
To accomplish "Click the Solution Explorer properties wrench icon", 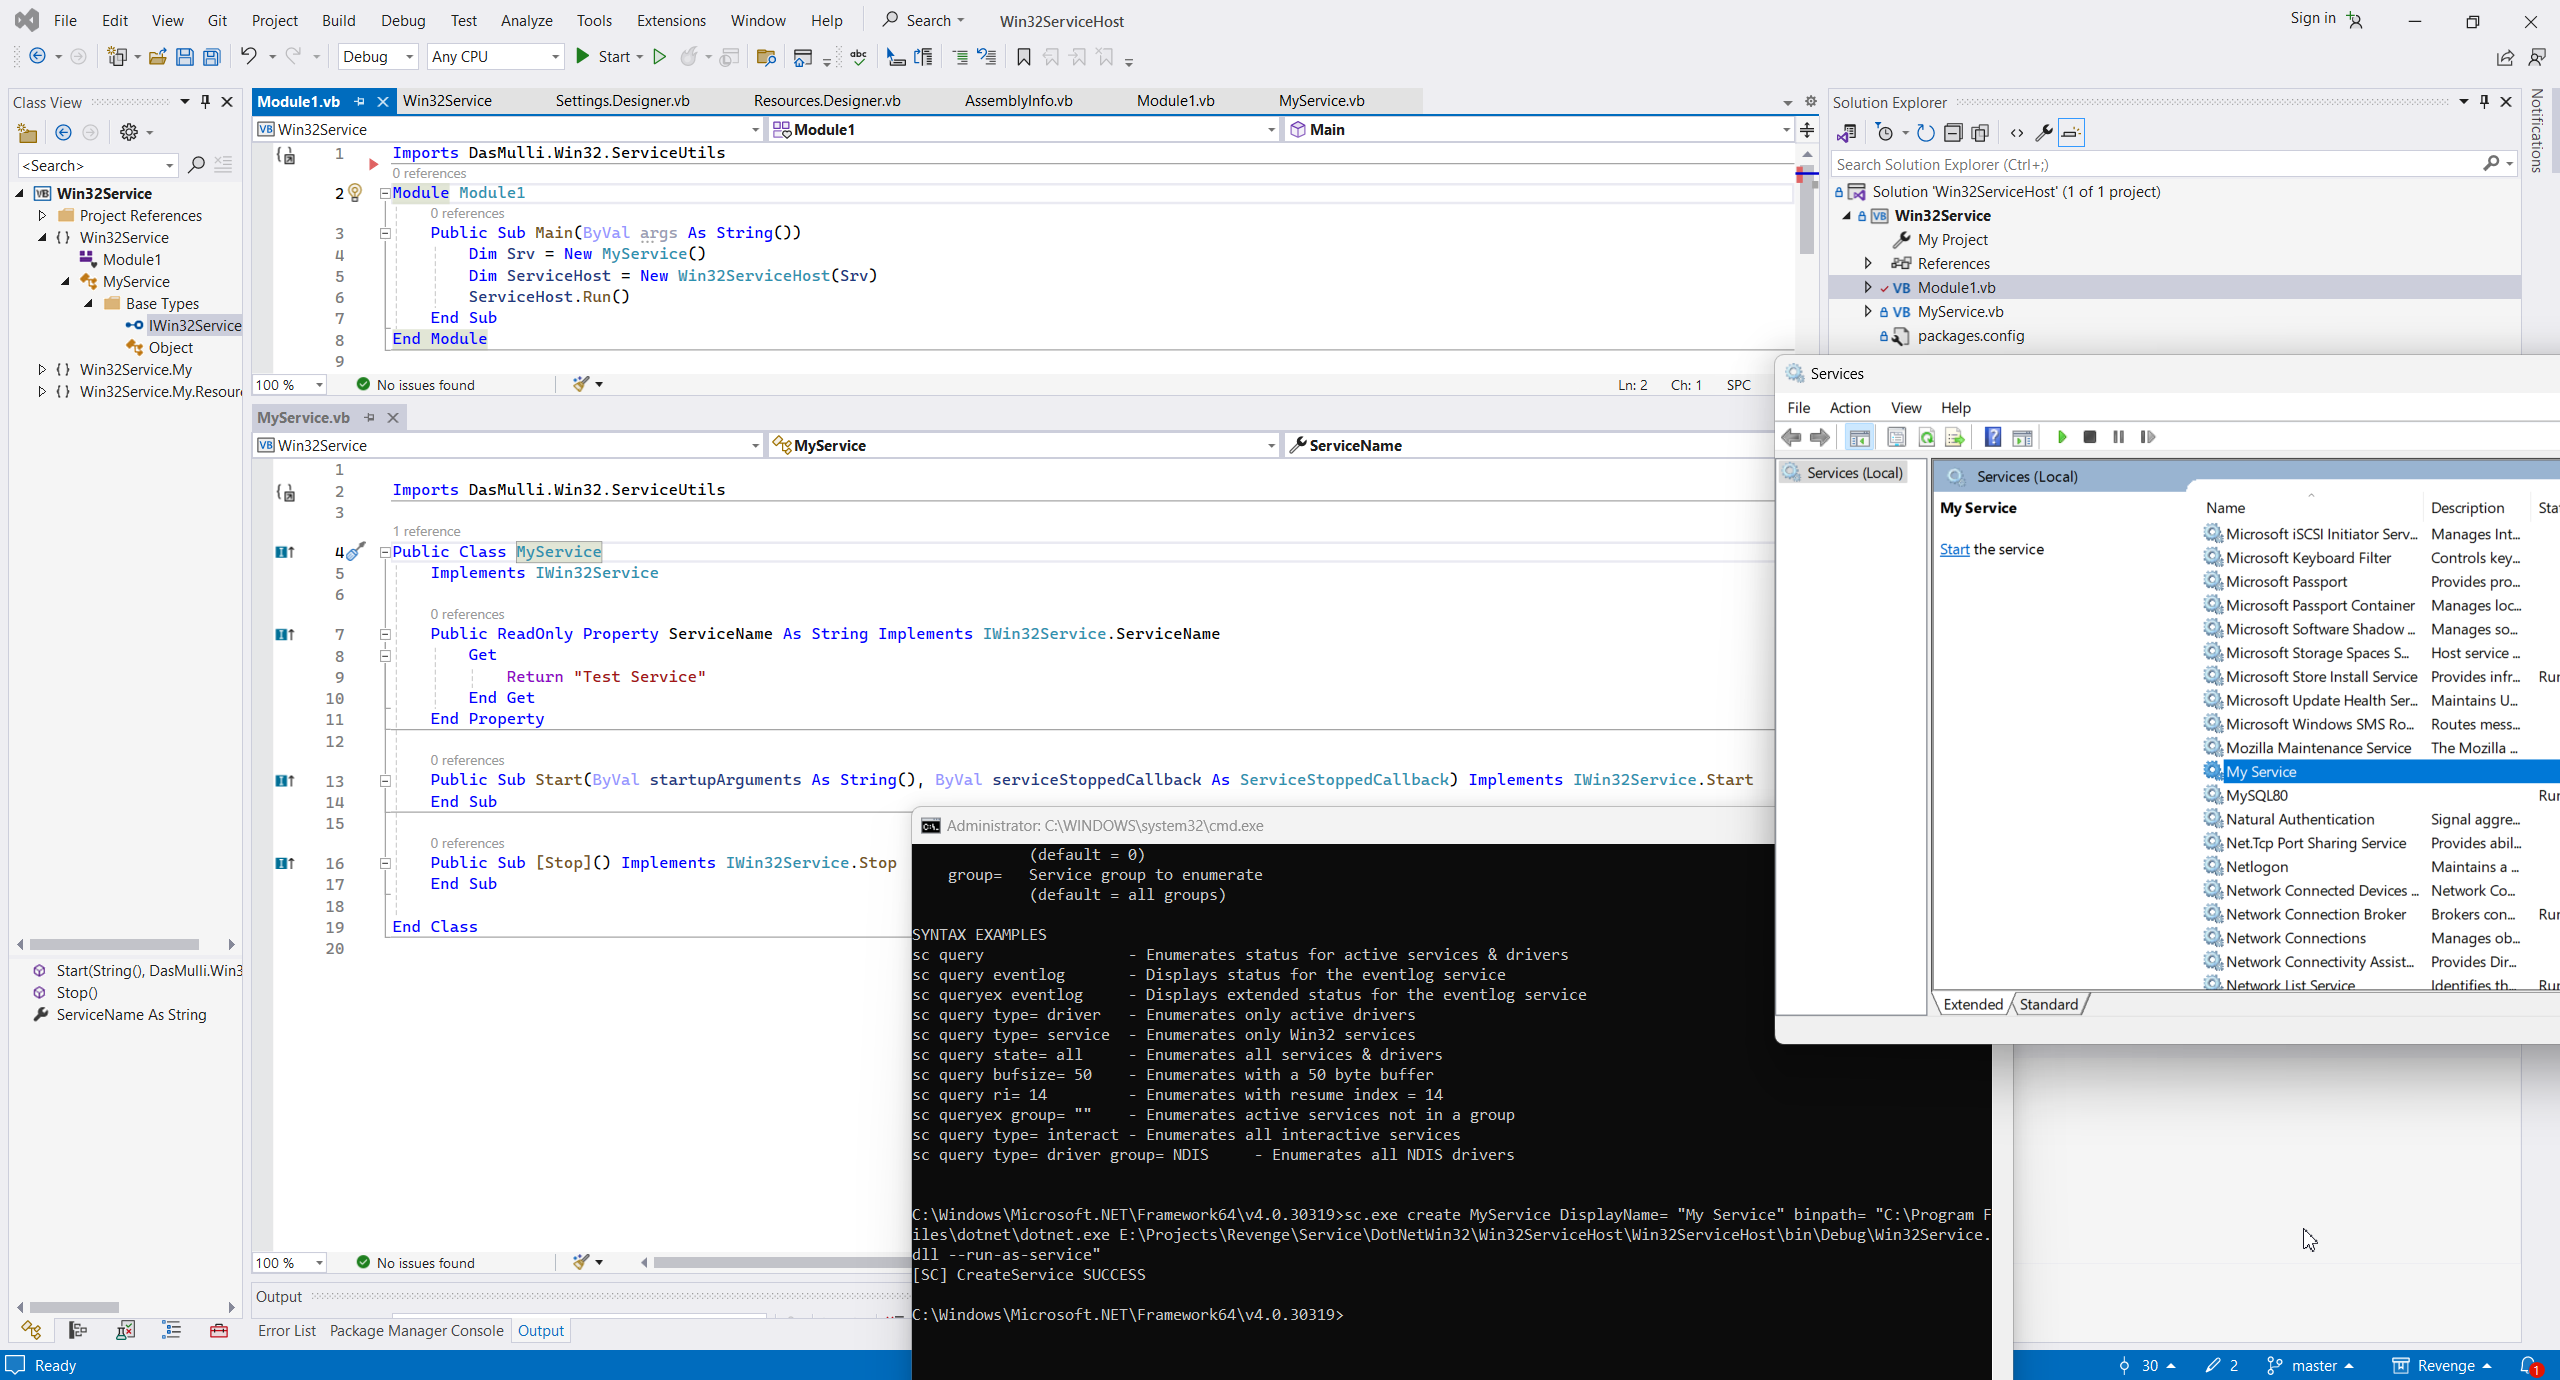I will coord(2044,132).
